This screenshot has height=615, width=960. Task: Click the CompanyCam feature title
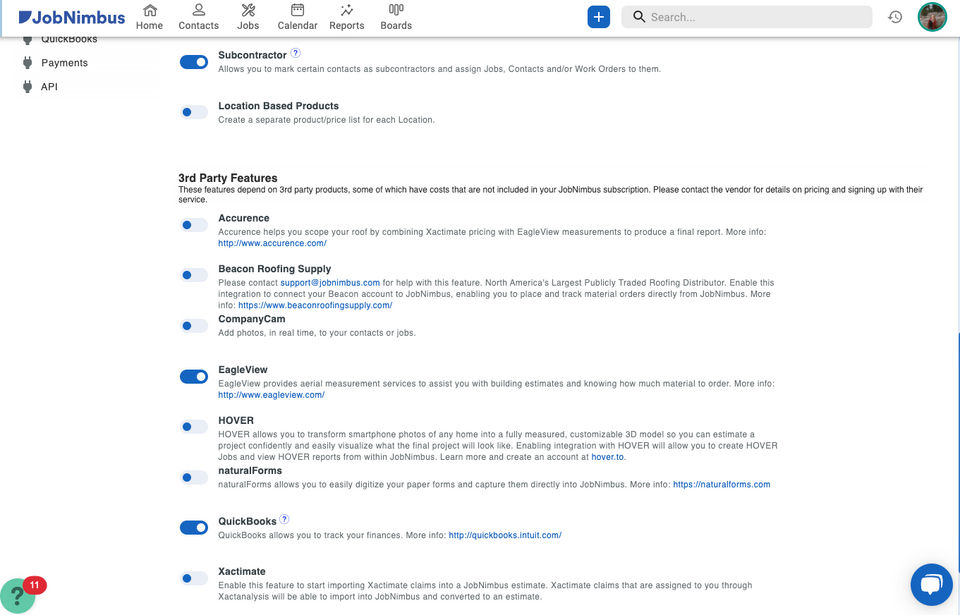252,319
